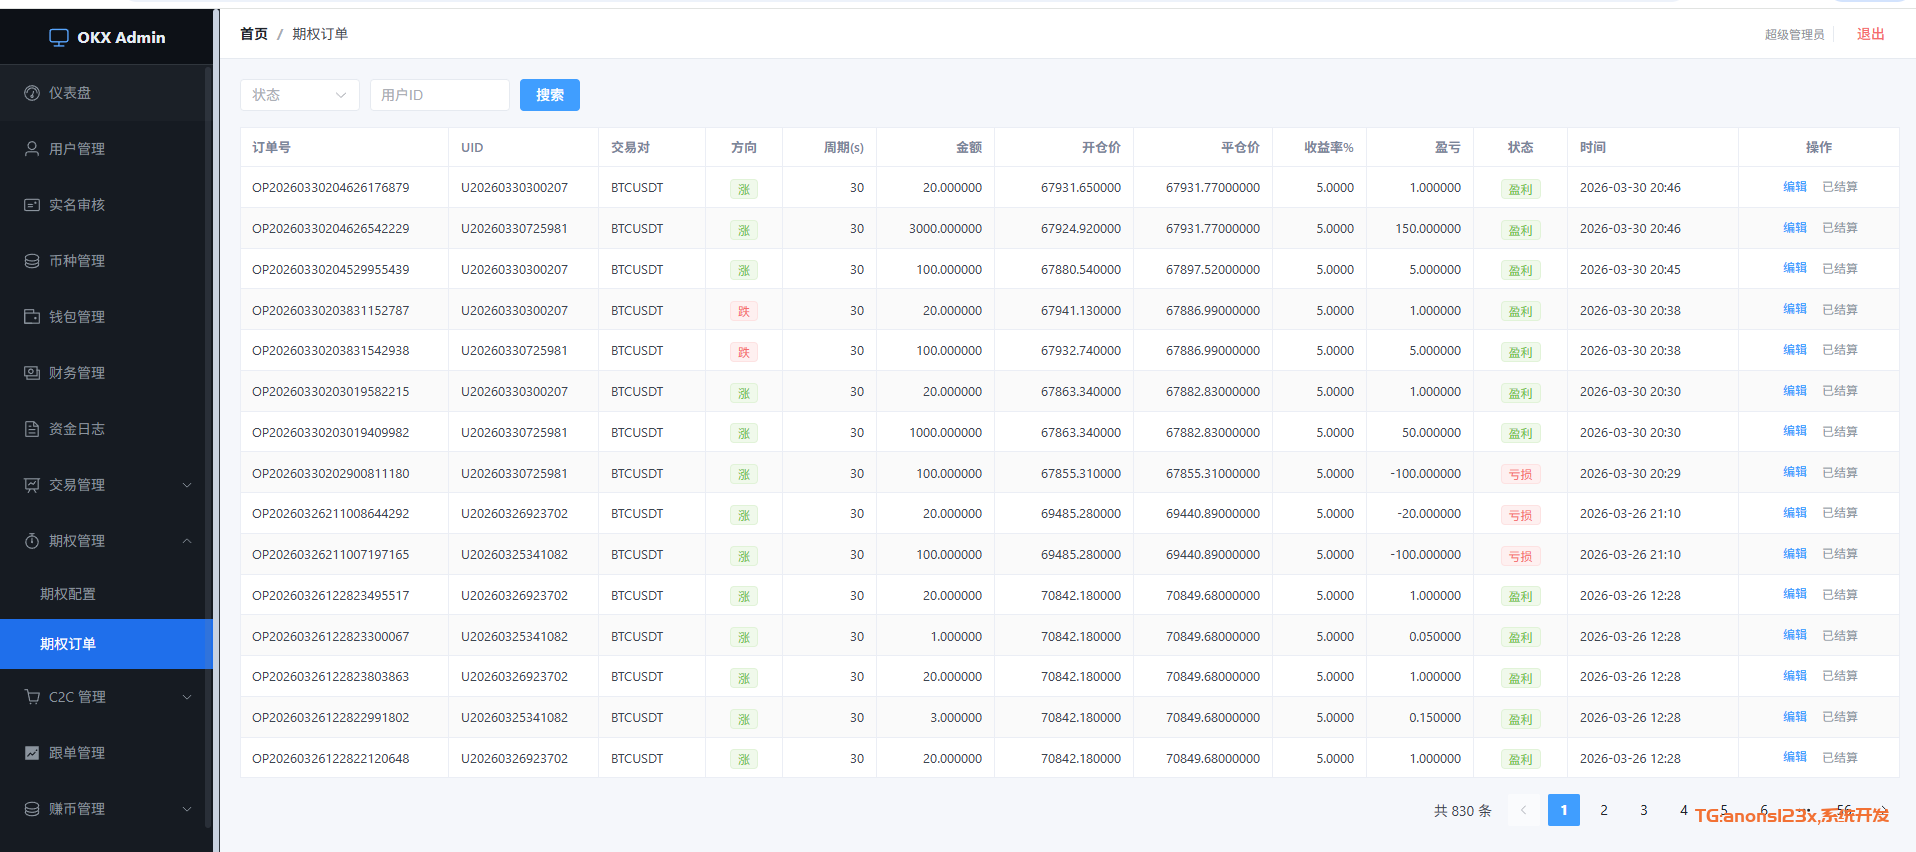The height and width of the screenshot is (852, 1916).
Task: Select the 期权订单 menu item
Action: pyautogui.click(x=68, y=644)
